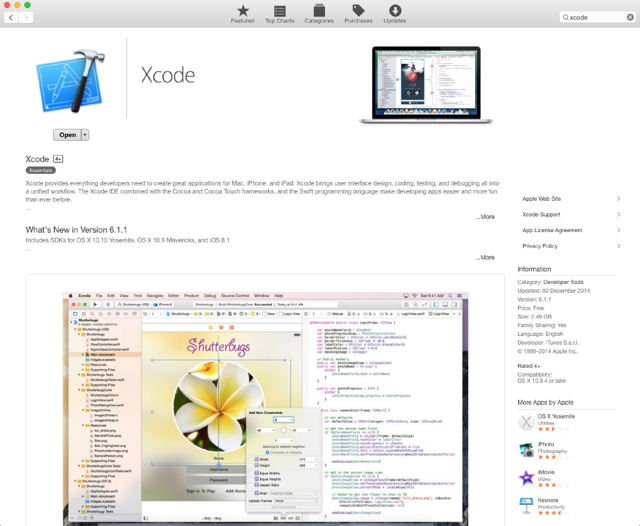The image size is (640, 526).
Task: Click the search magnifier icon
Action: 565,17
